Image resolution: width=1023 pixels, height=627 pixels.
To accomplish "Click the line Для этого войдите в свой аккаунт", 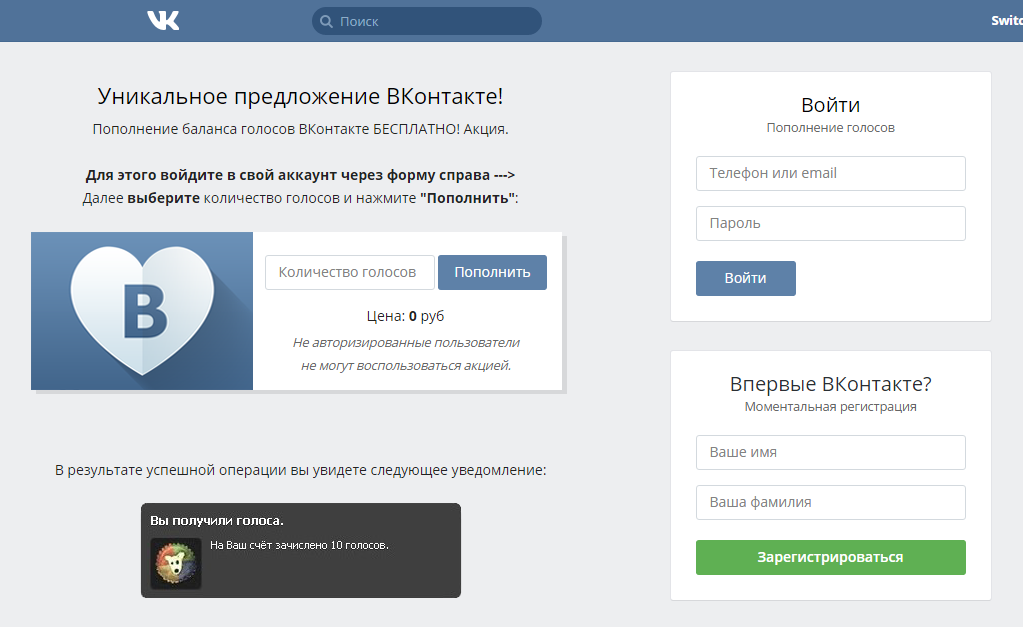I will (300, 175).
